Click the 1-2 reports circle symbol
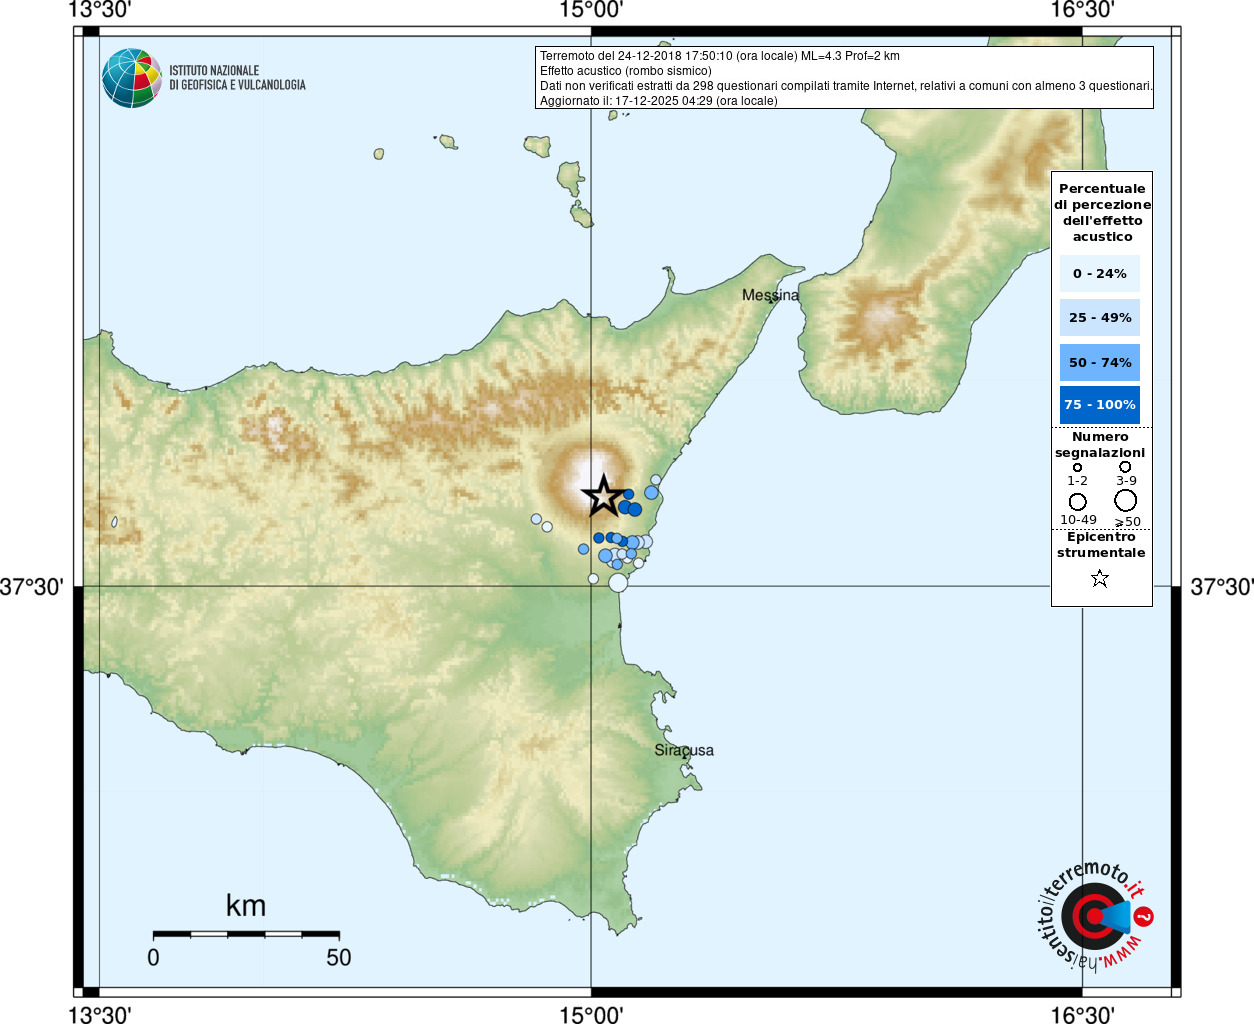 click(x=1077, y=467)
